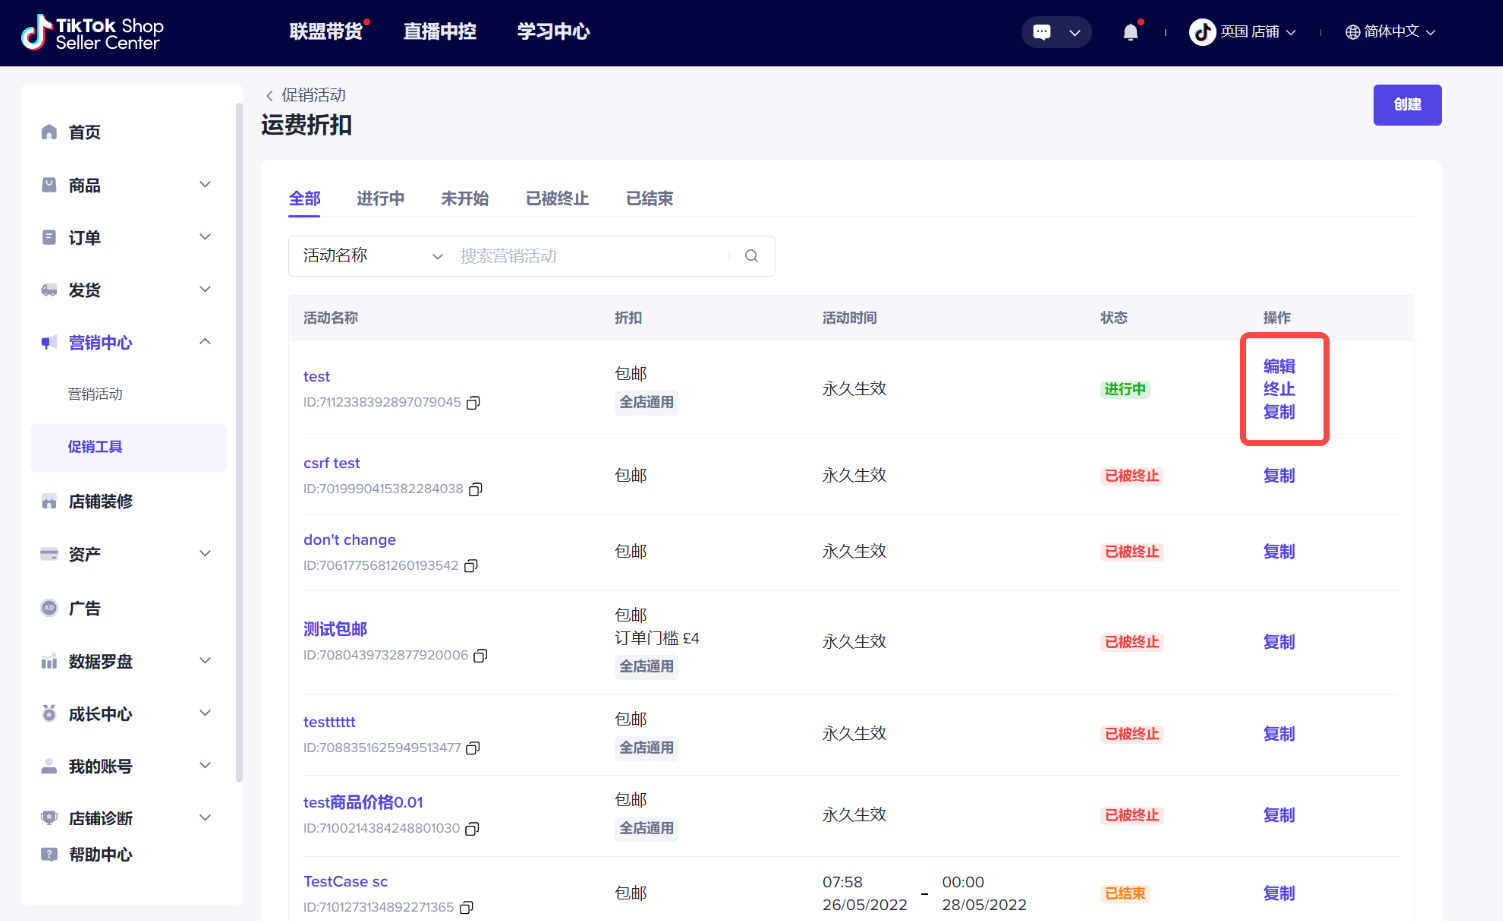
Task: Click the search magnifier icon
Action: click(x=751, y=256)
